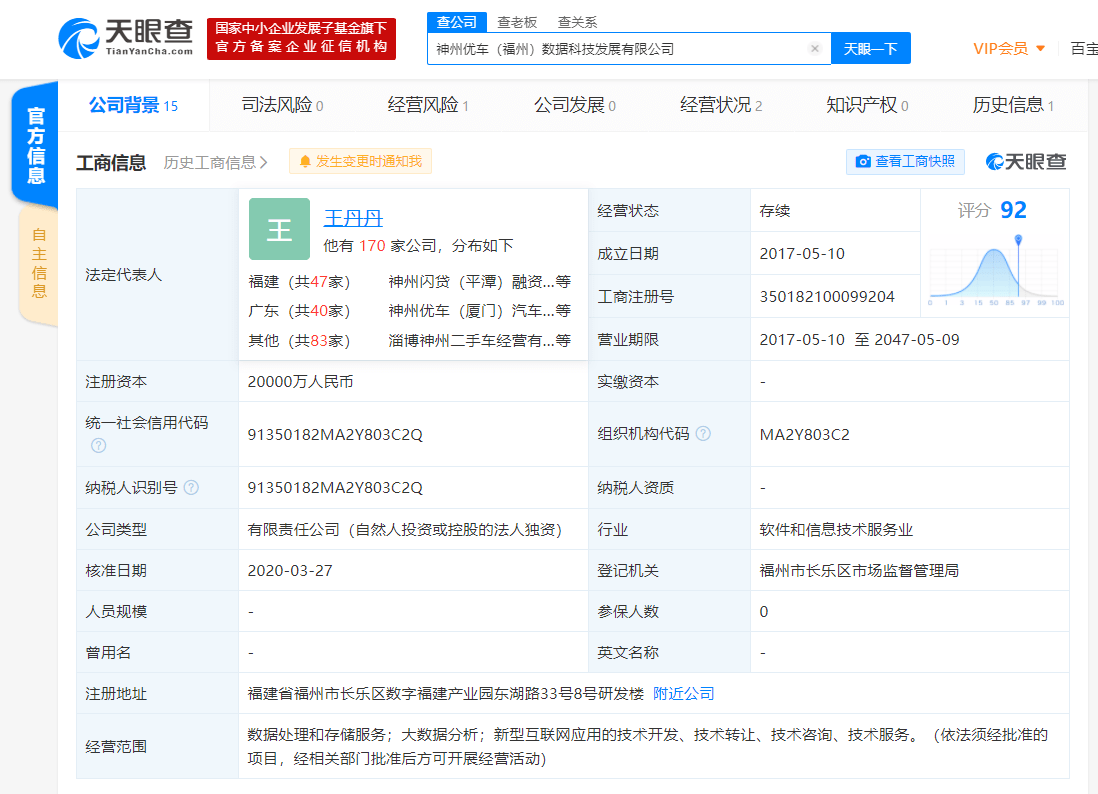
Task: Switch to the 查关系 search tab
Action: (x=577, y=22)
